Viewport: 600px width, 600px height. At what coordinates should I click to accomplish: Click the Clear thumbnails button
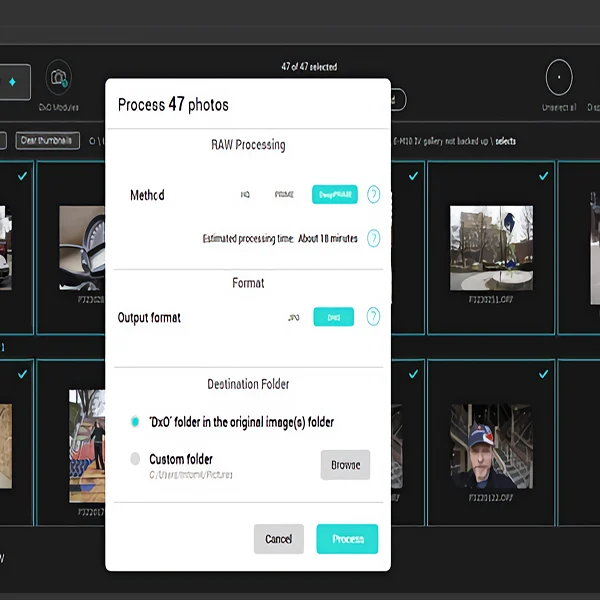pyautogui.click(x=46, y=141)
